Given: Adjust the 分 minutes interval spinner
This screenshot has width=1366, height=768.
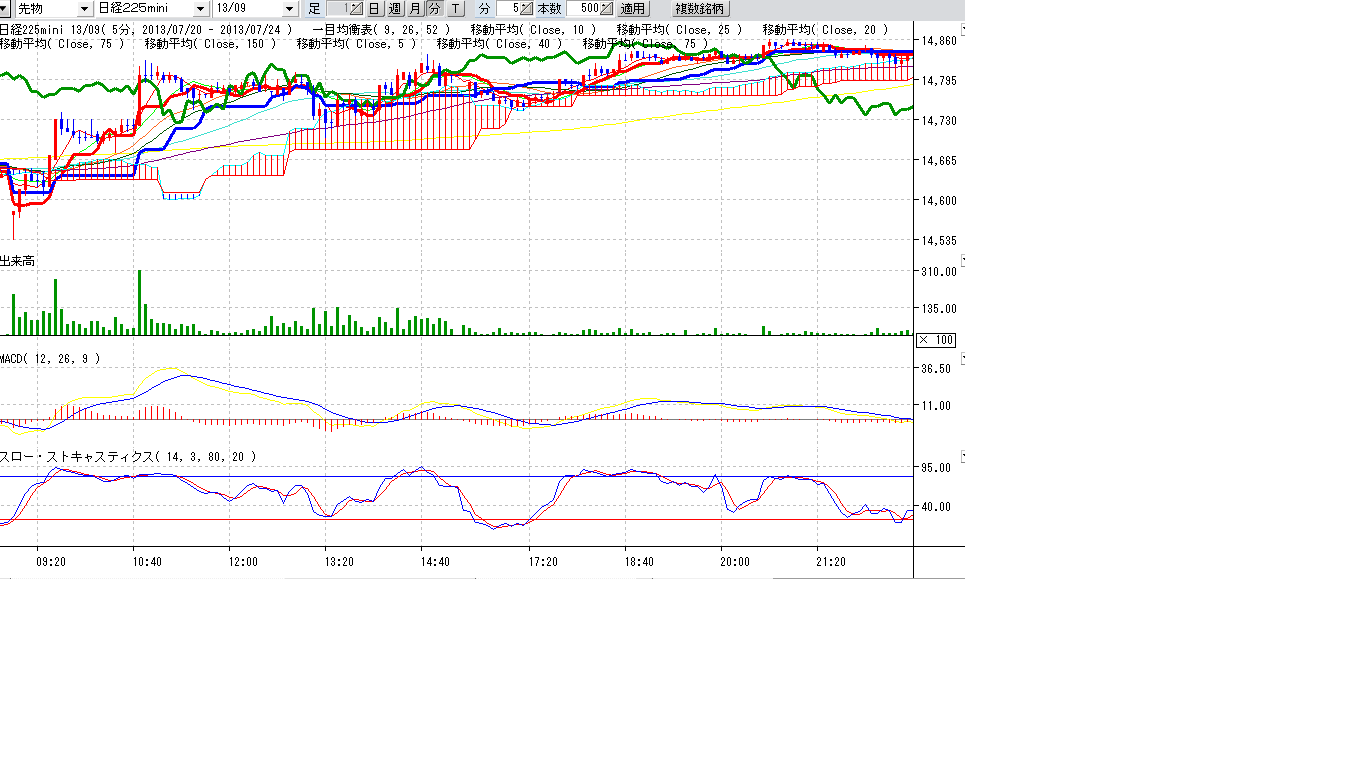Looking at the screenshot, I should pos(524,9).
